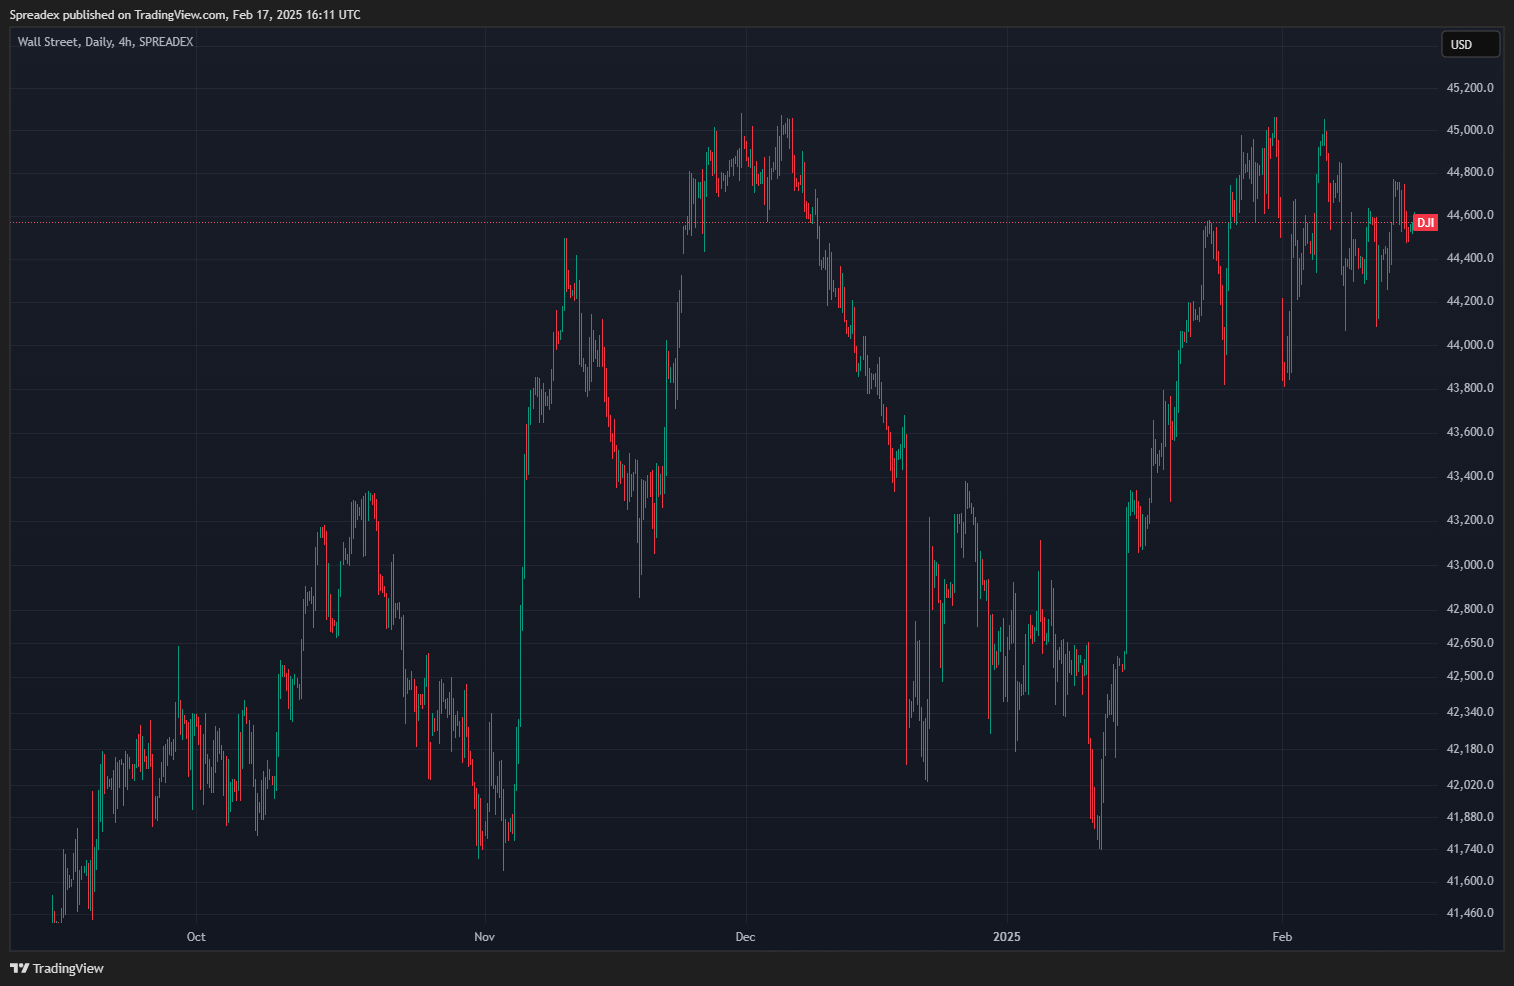Click the Oct label on time axis
Viewport: 1514px width, 986px height.
[x=196, y=937]
